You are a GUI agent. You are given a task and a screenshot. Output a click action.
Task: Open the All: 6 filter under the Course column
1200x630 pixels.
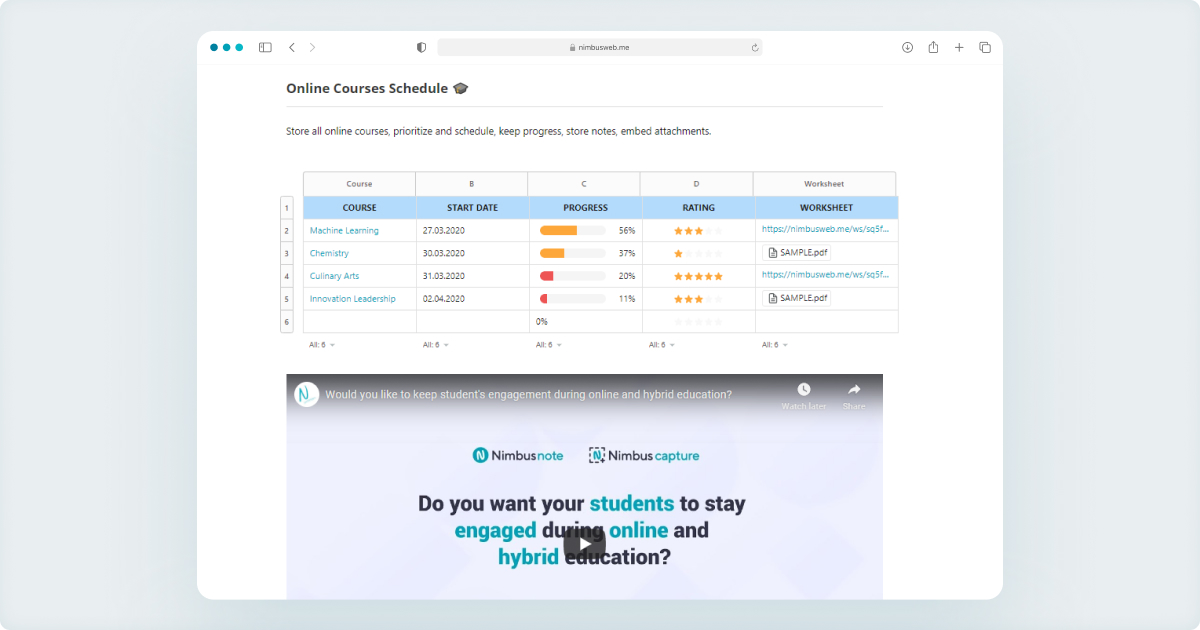pyautogui.click(x=321, y=344)
